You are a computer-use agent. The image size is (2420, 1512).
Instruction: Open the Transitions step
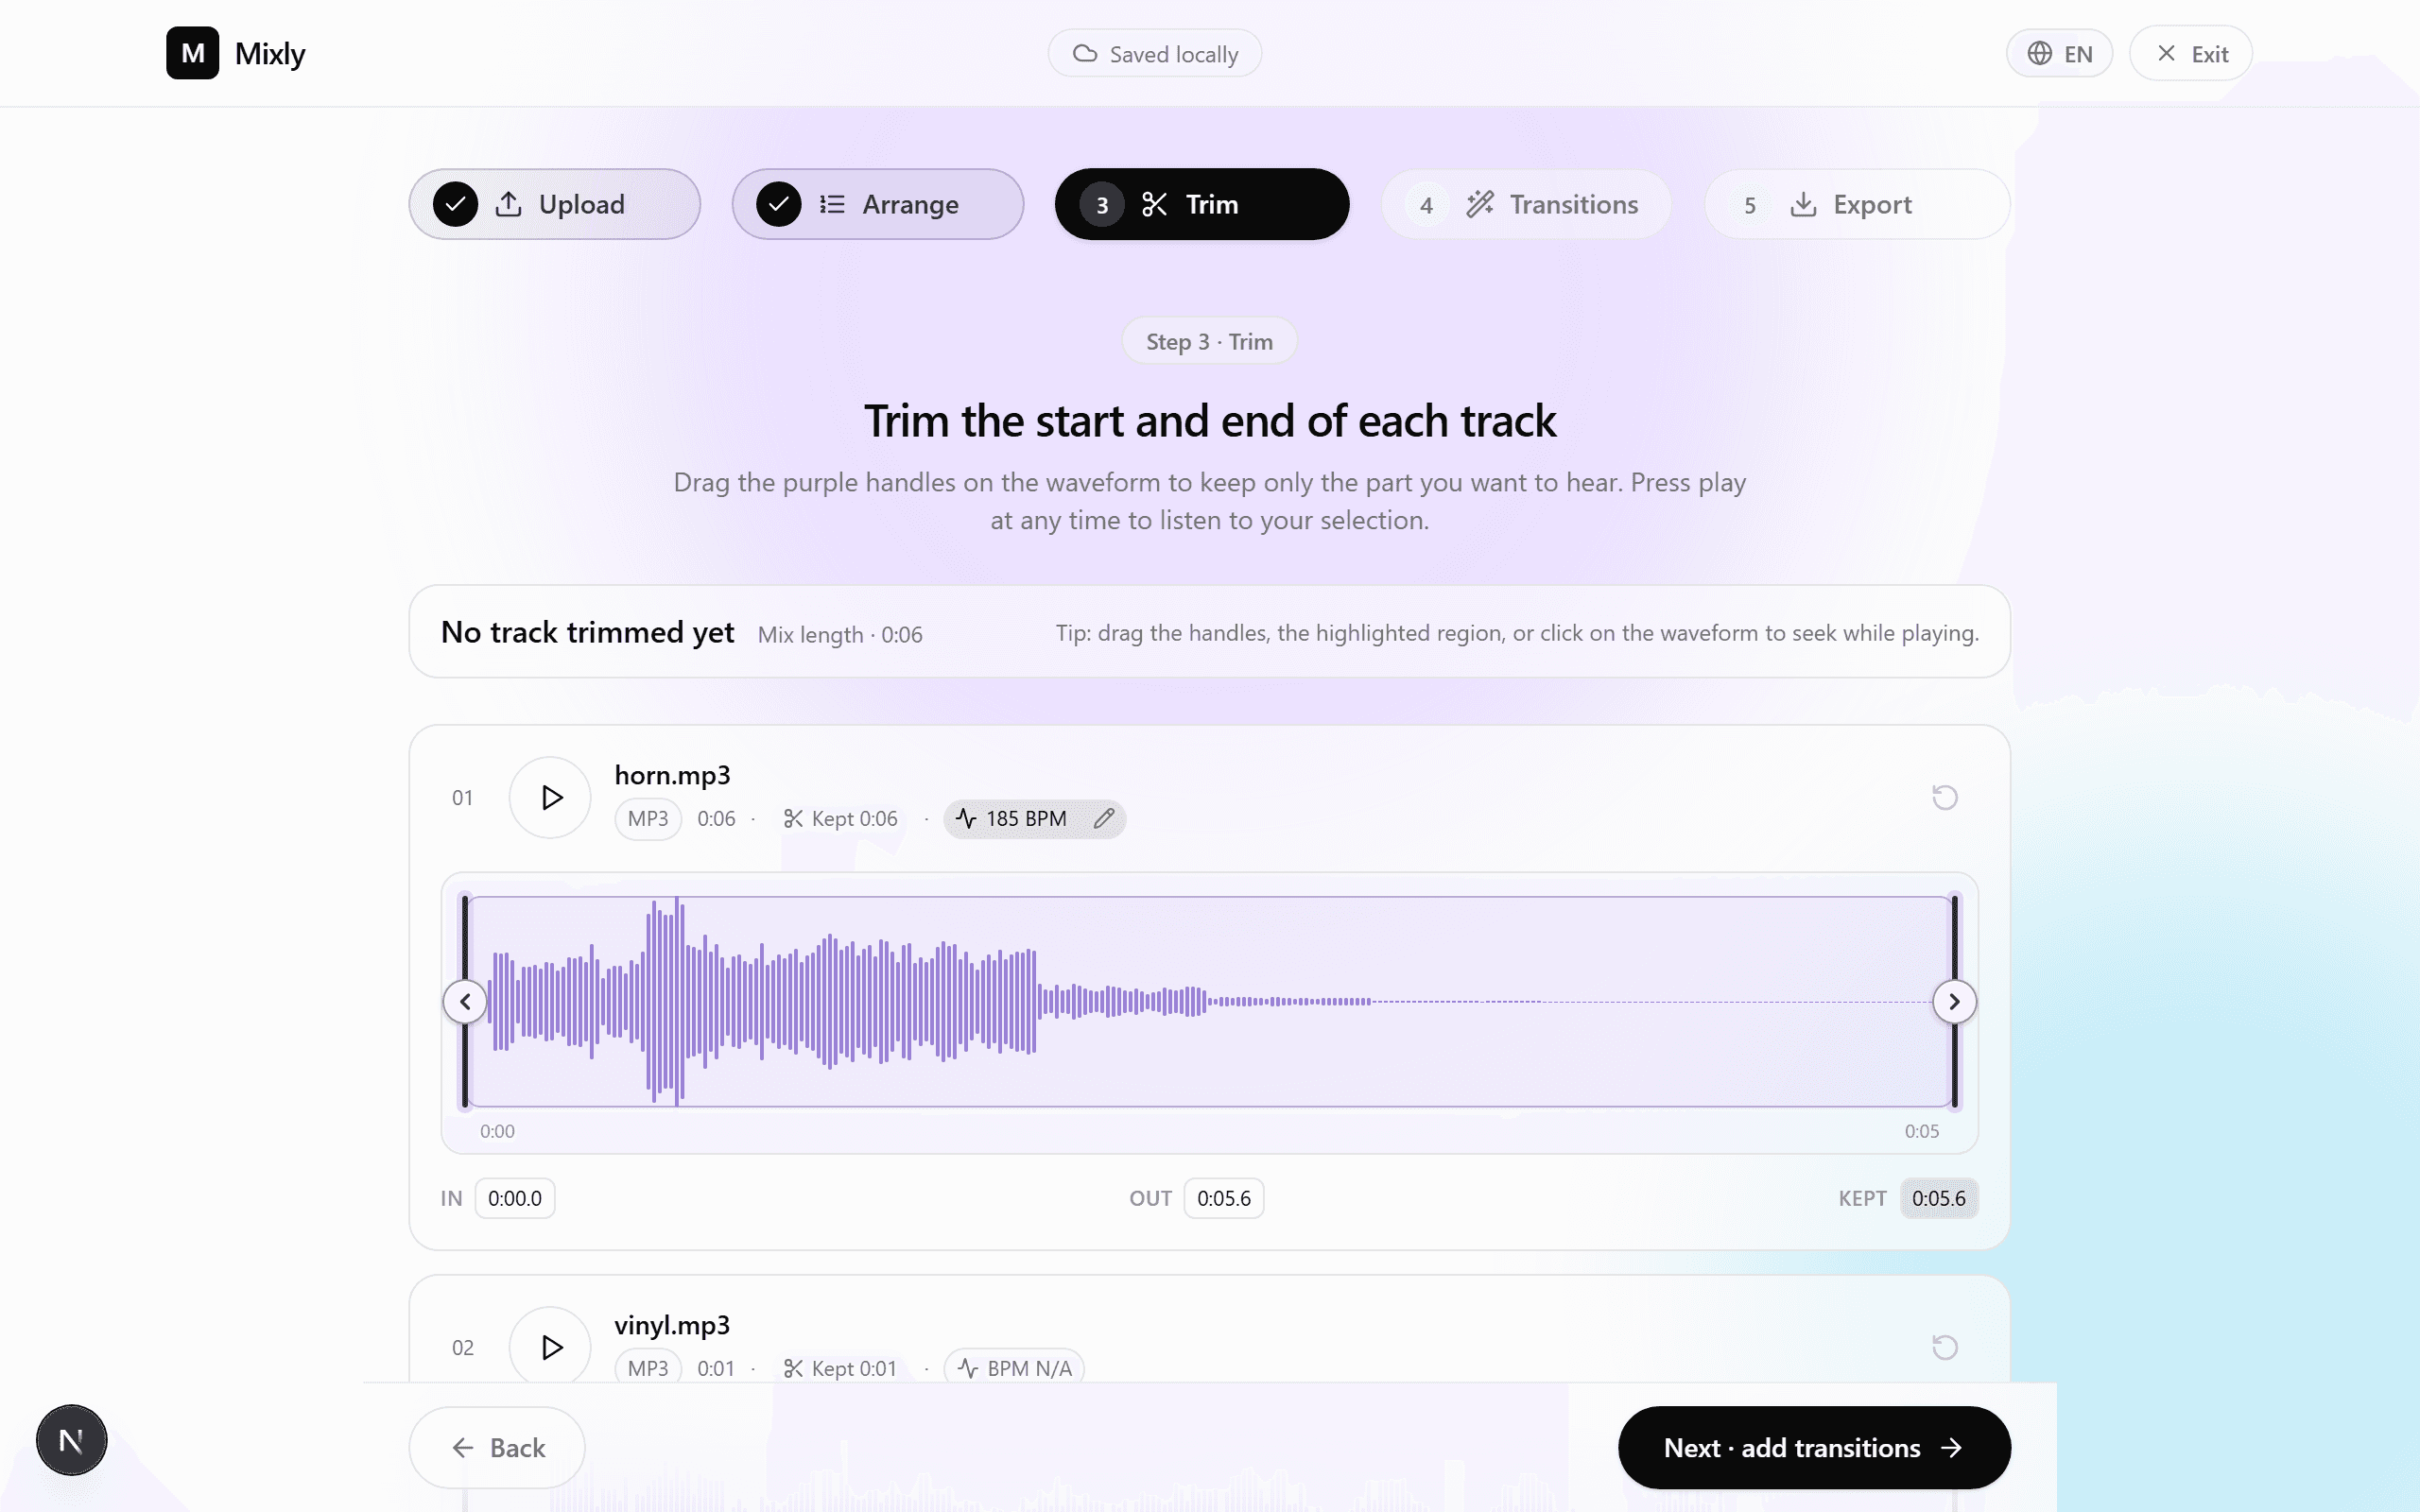(x=1526, y=204)
